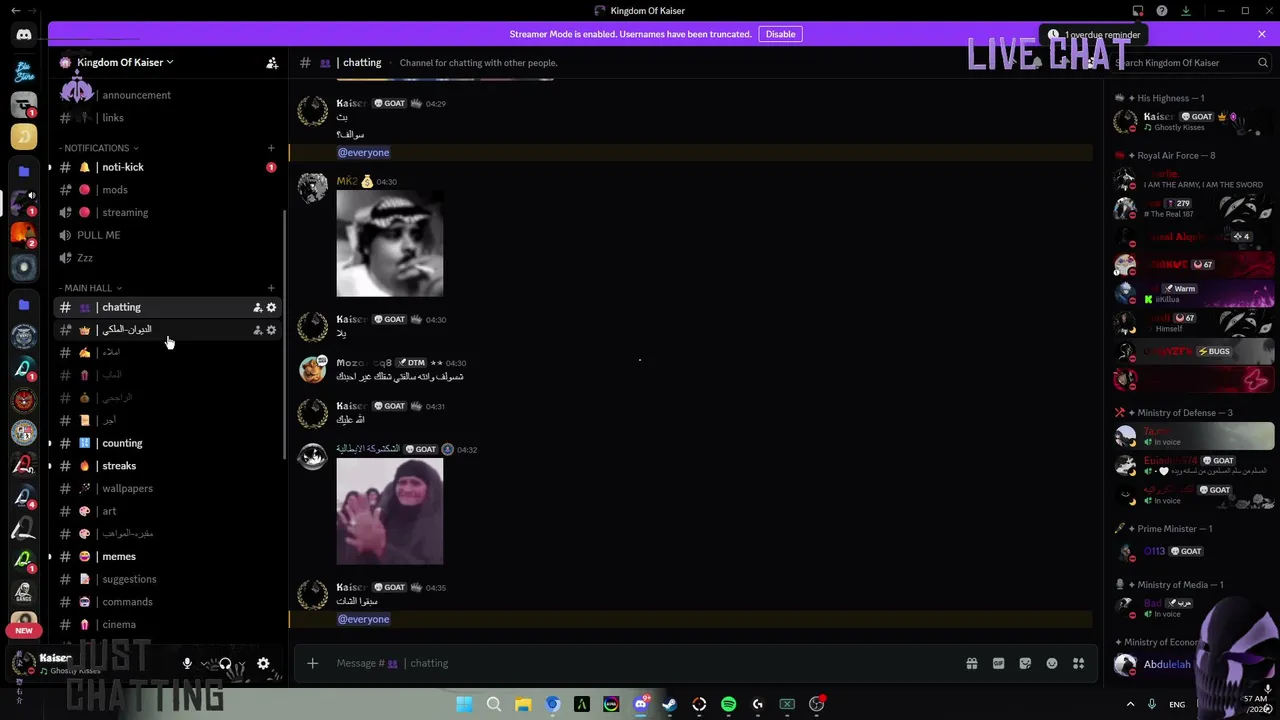Select the chatting channel
The width and height of the screenshot is (1280, 720).
[166, 307]
